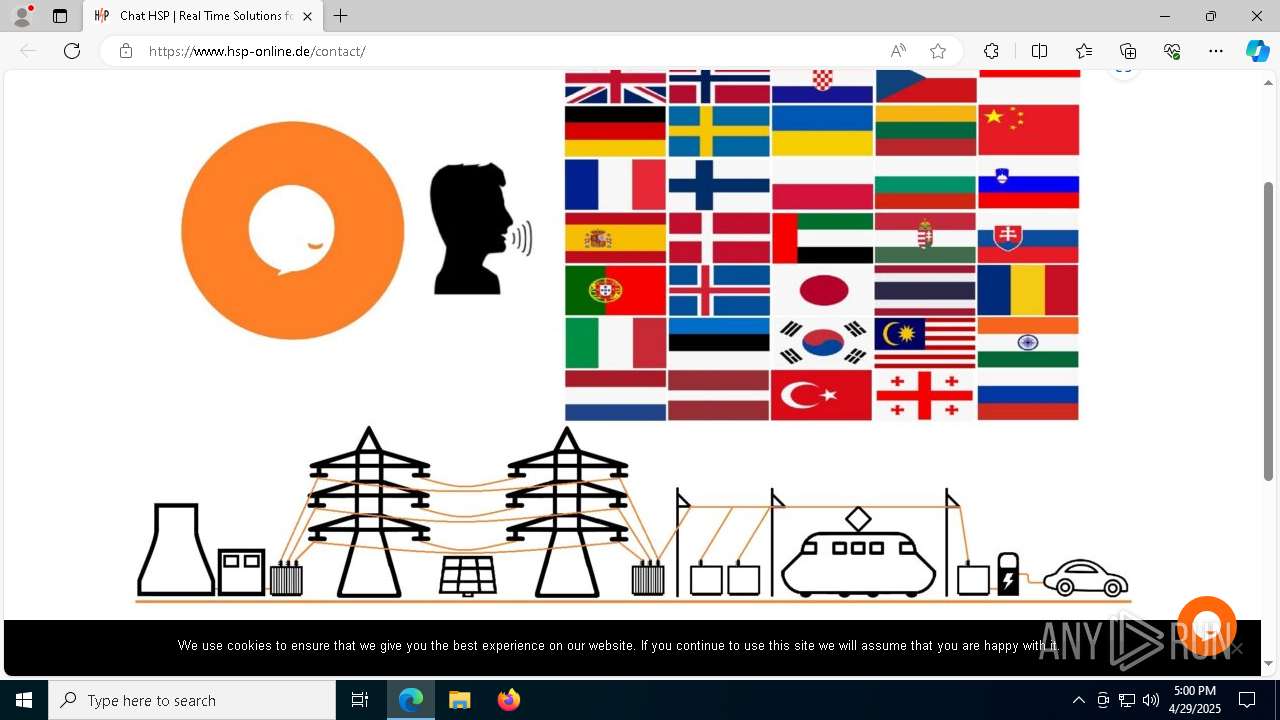Select the Turkish flag
The image size is (1280, 720).
tap(822, 395)
